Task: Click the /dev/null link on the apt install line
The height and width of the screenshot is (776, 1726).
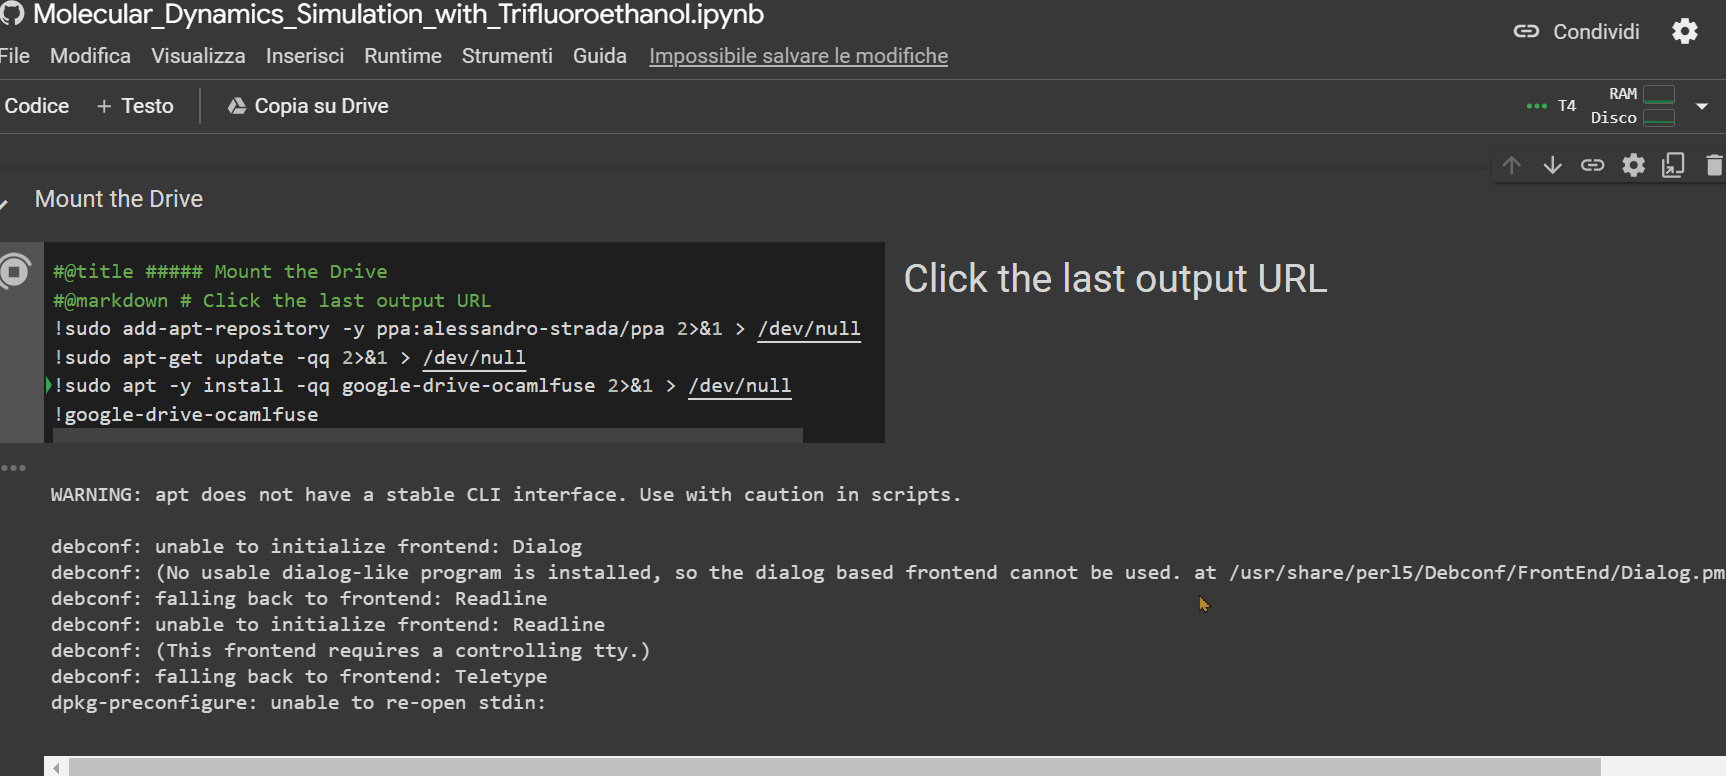Action: tap(740, 386)
